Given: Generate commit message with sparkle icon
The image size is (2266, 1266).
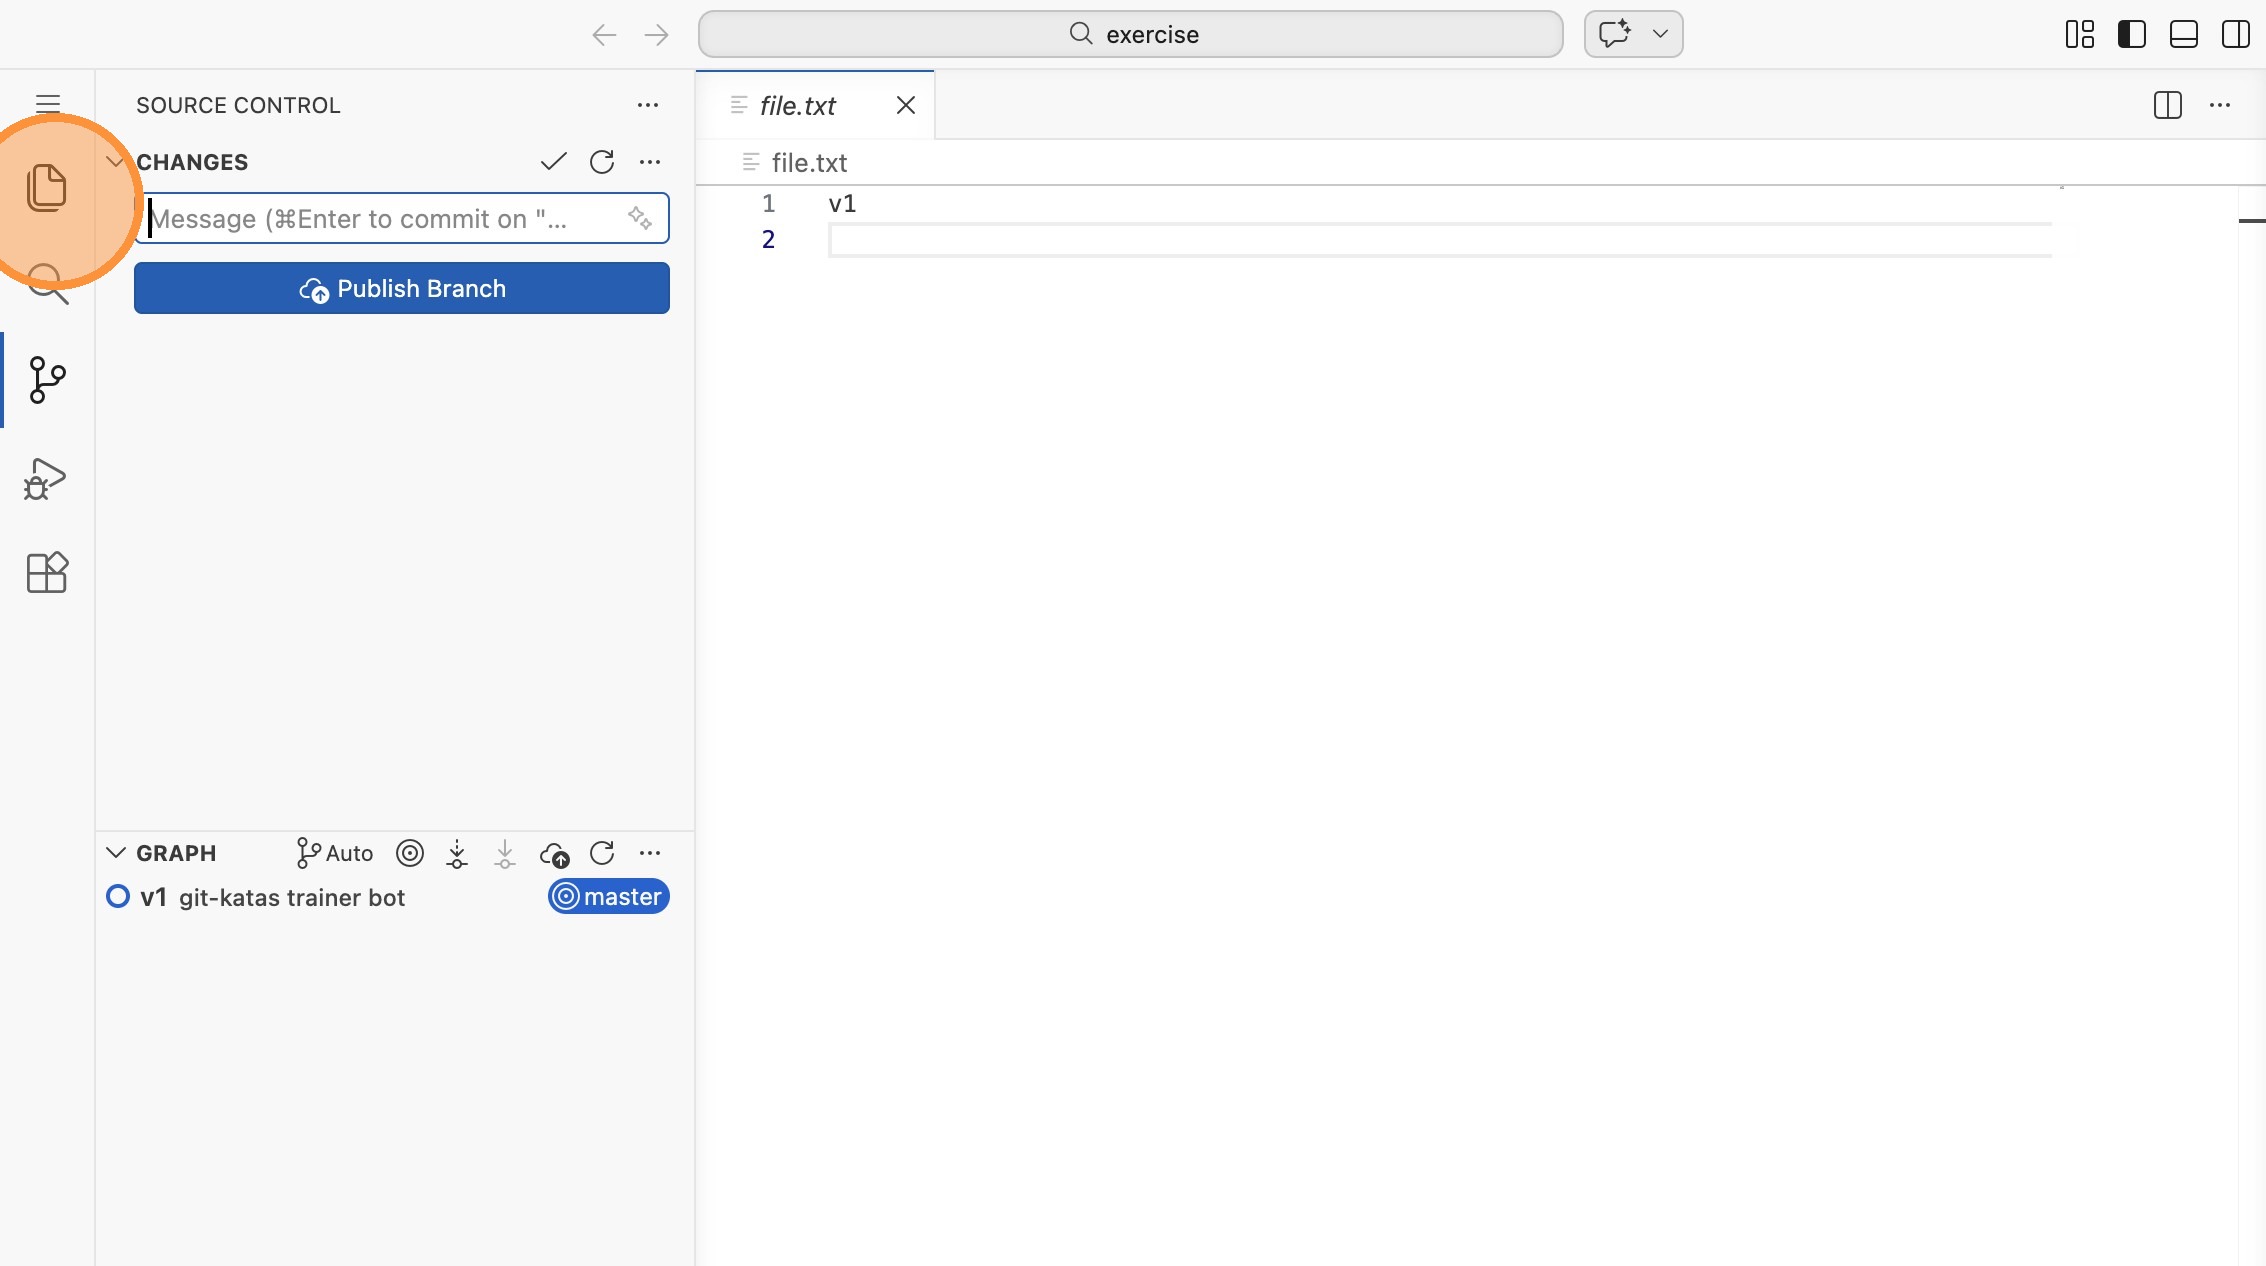Looking at the screenshot, I should coord(640,218).
